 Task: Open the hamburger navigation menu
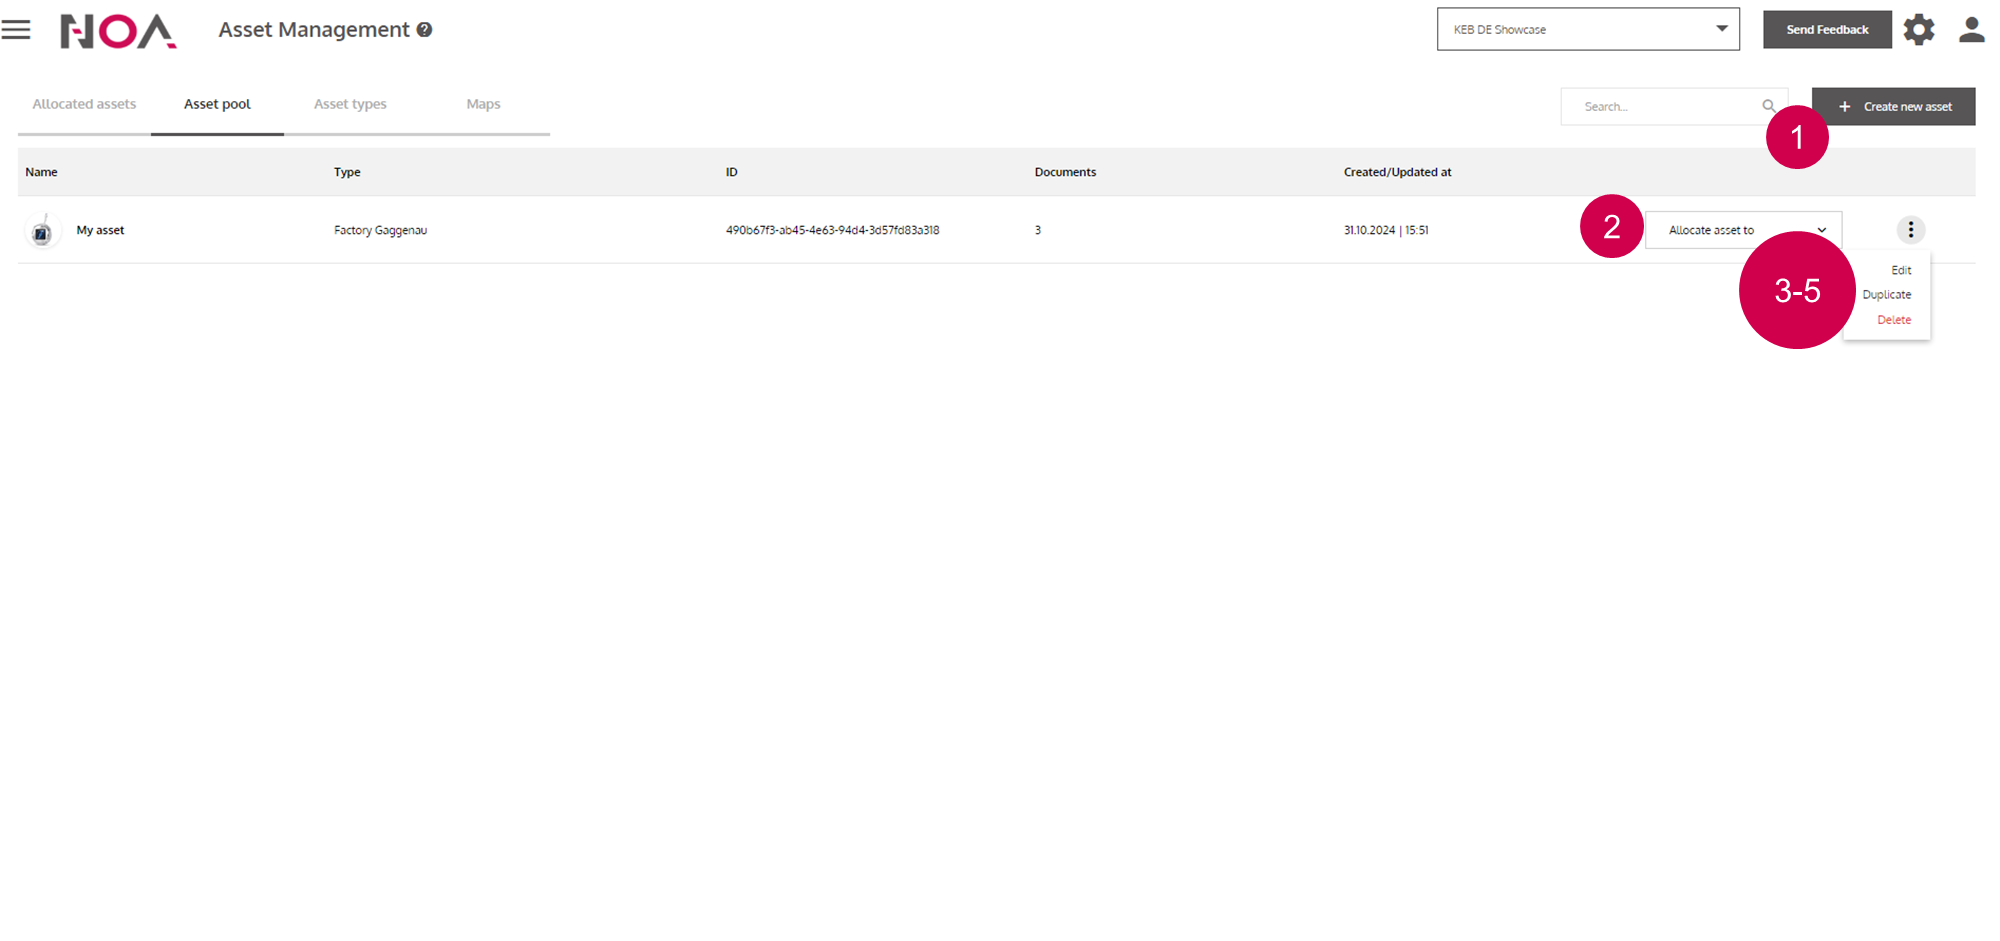tap(16, 30)
